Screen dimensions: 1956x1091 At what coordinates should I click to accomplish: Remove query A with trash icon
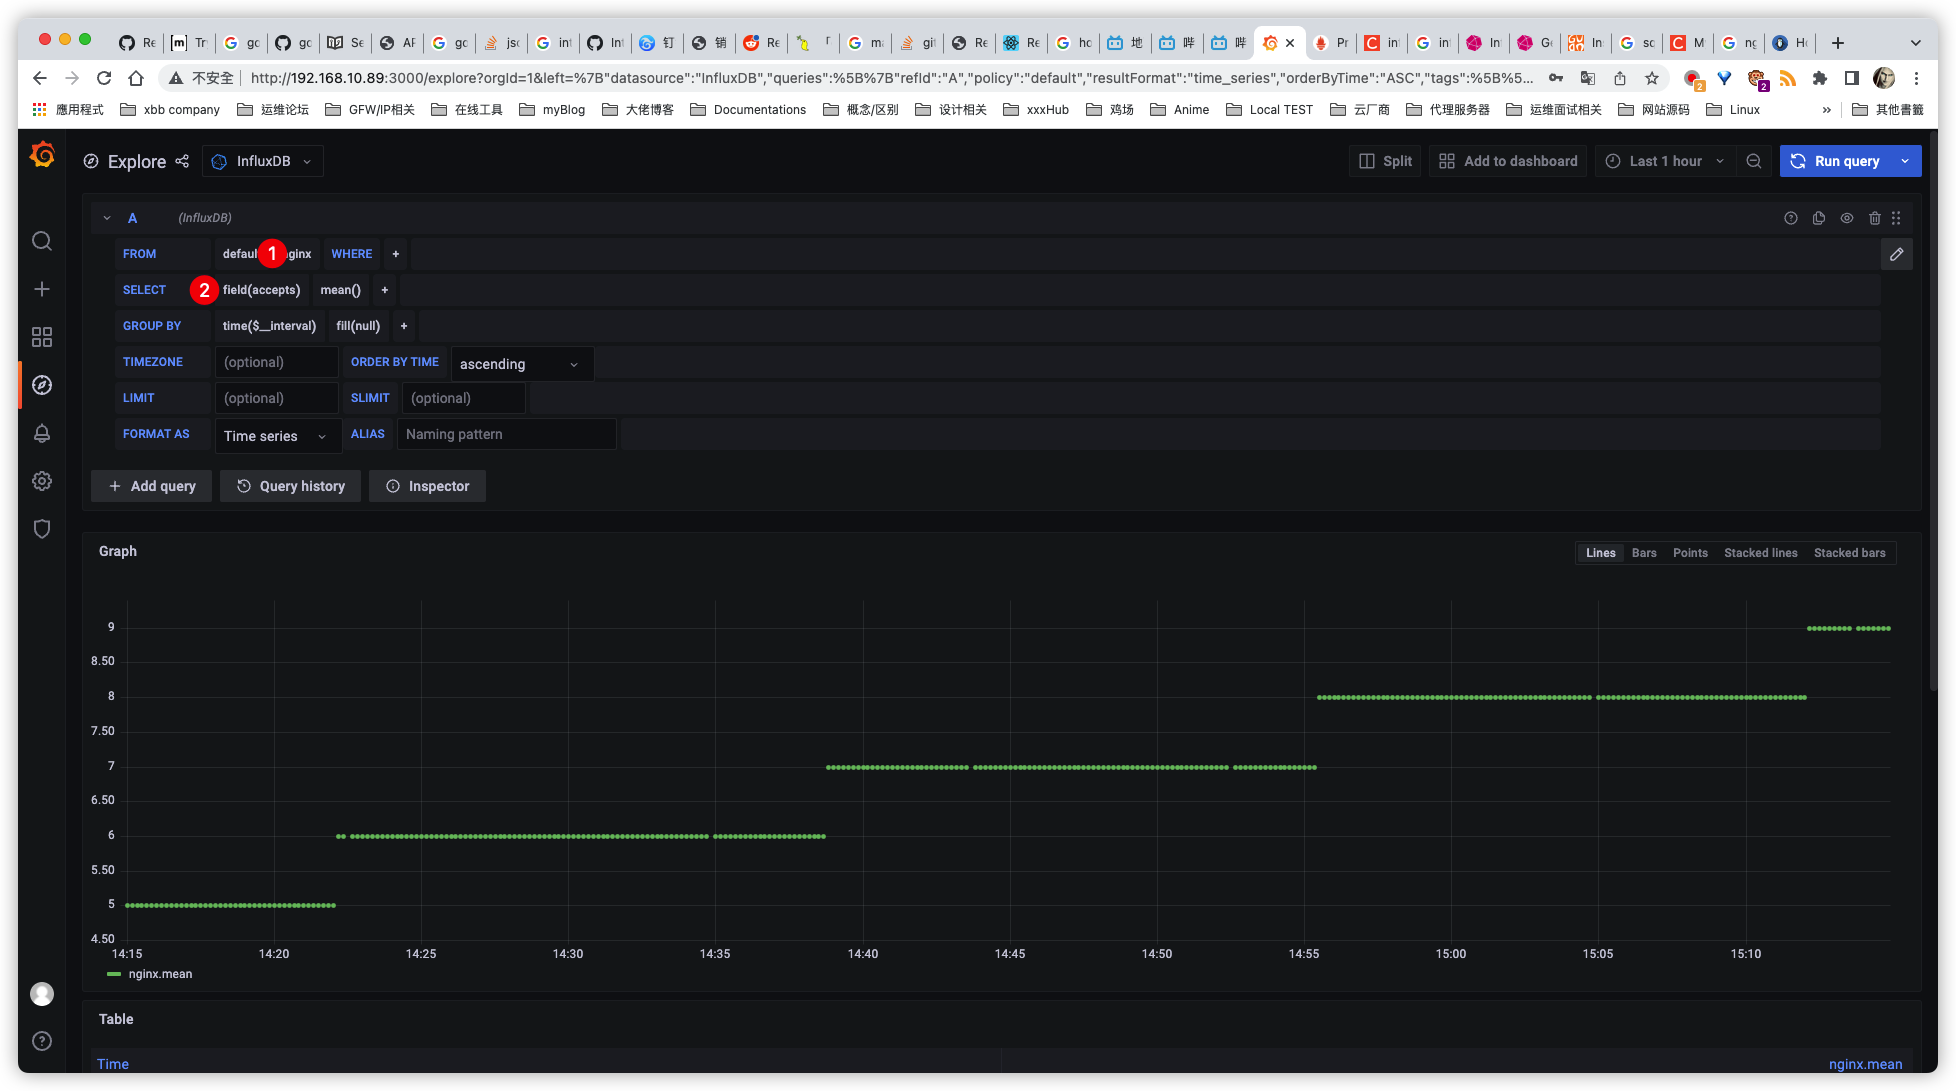click(1875, 218)
